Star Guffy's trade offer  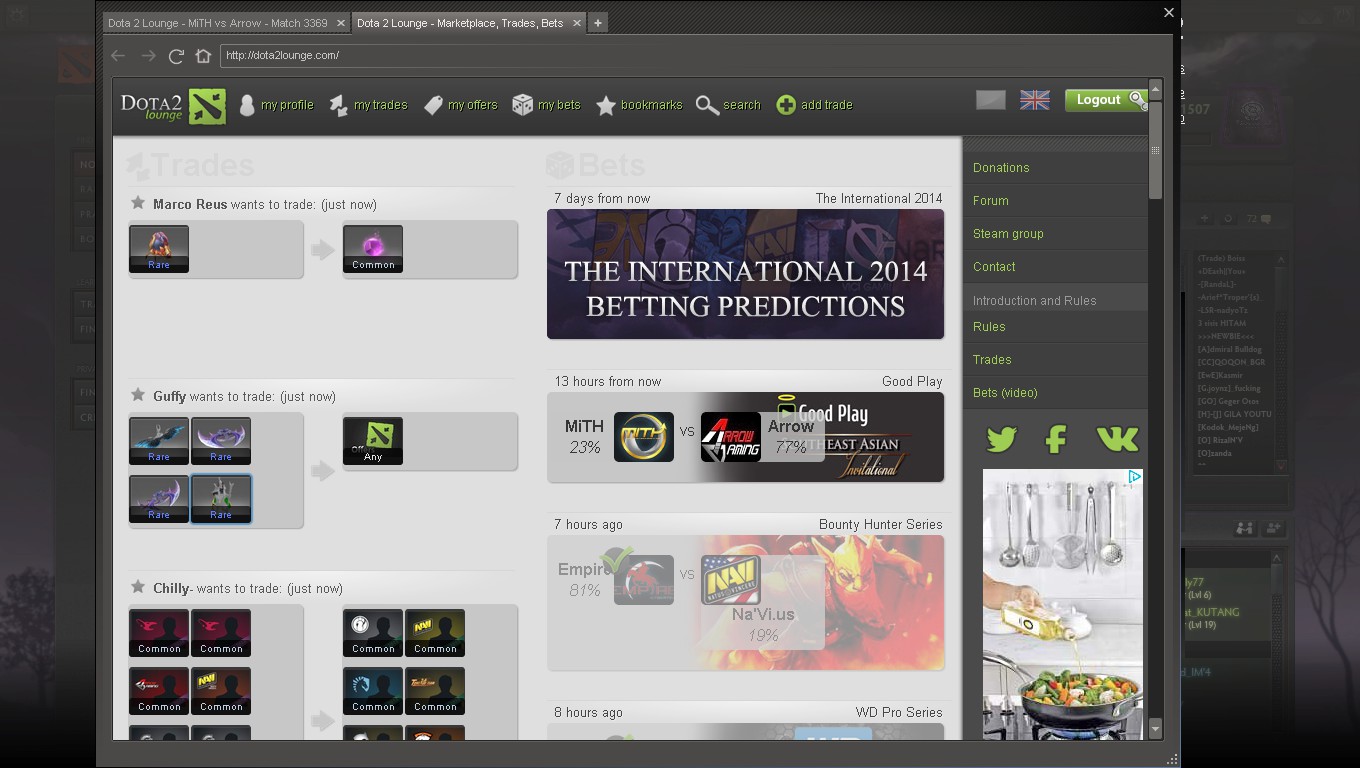[x=138, y=395]
